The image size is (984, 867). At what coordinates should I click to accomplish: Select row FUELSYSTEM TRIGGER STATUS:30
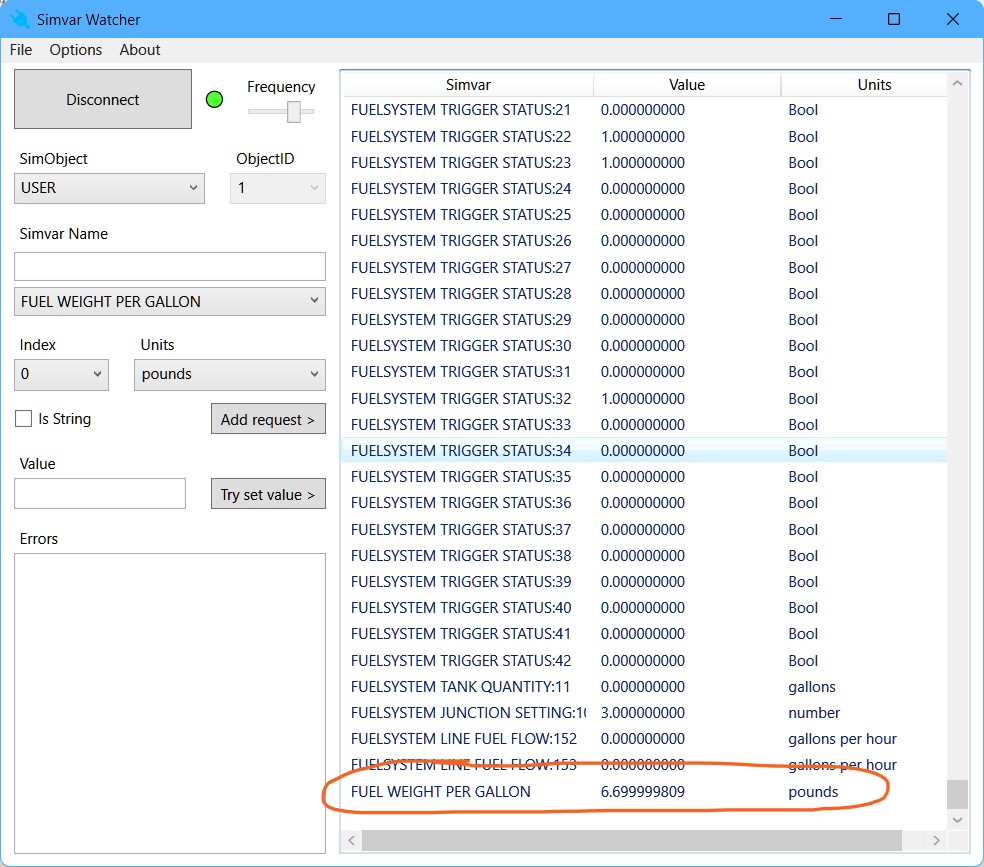pos(644,346)
